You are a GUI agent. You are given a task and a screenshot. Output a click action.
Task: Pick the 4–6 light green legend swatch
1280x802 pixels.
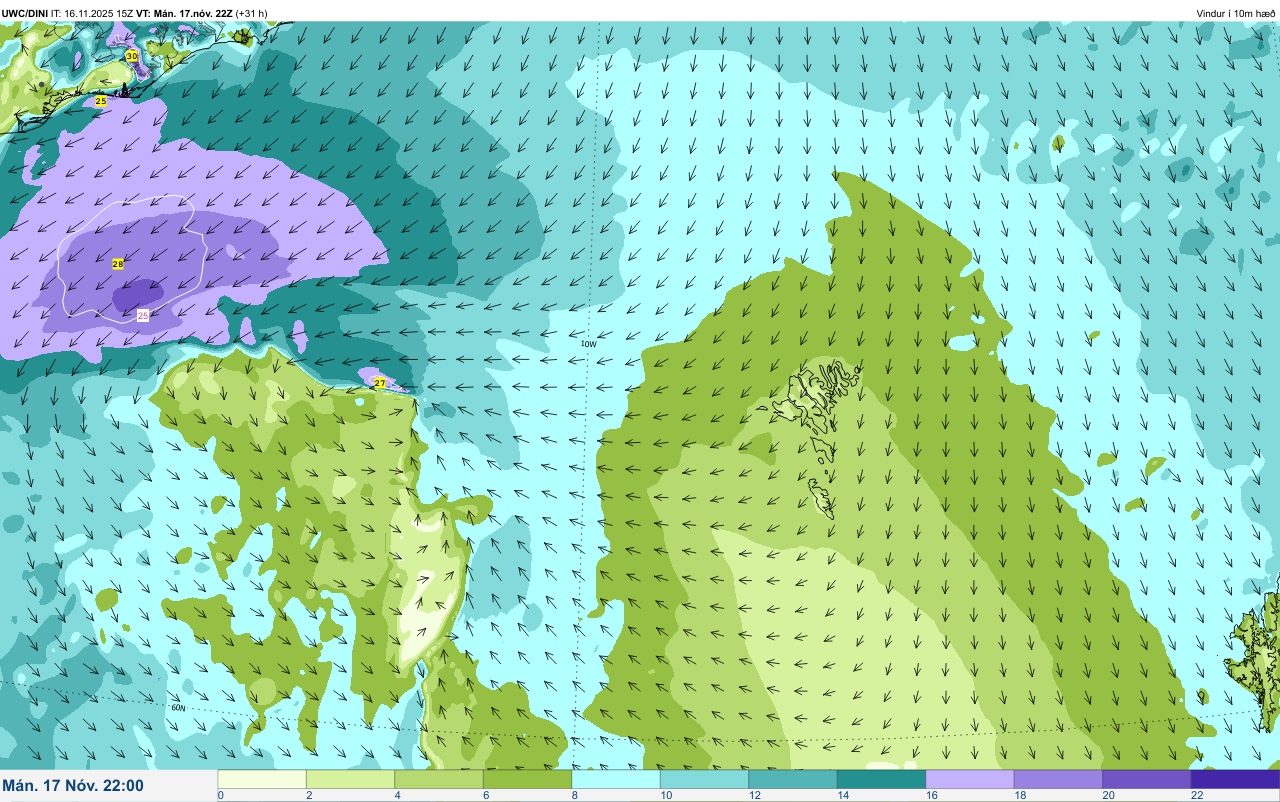tap(439, 779)
